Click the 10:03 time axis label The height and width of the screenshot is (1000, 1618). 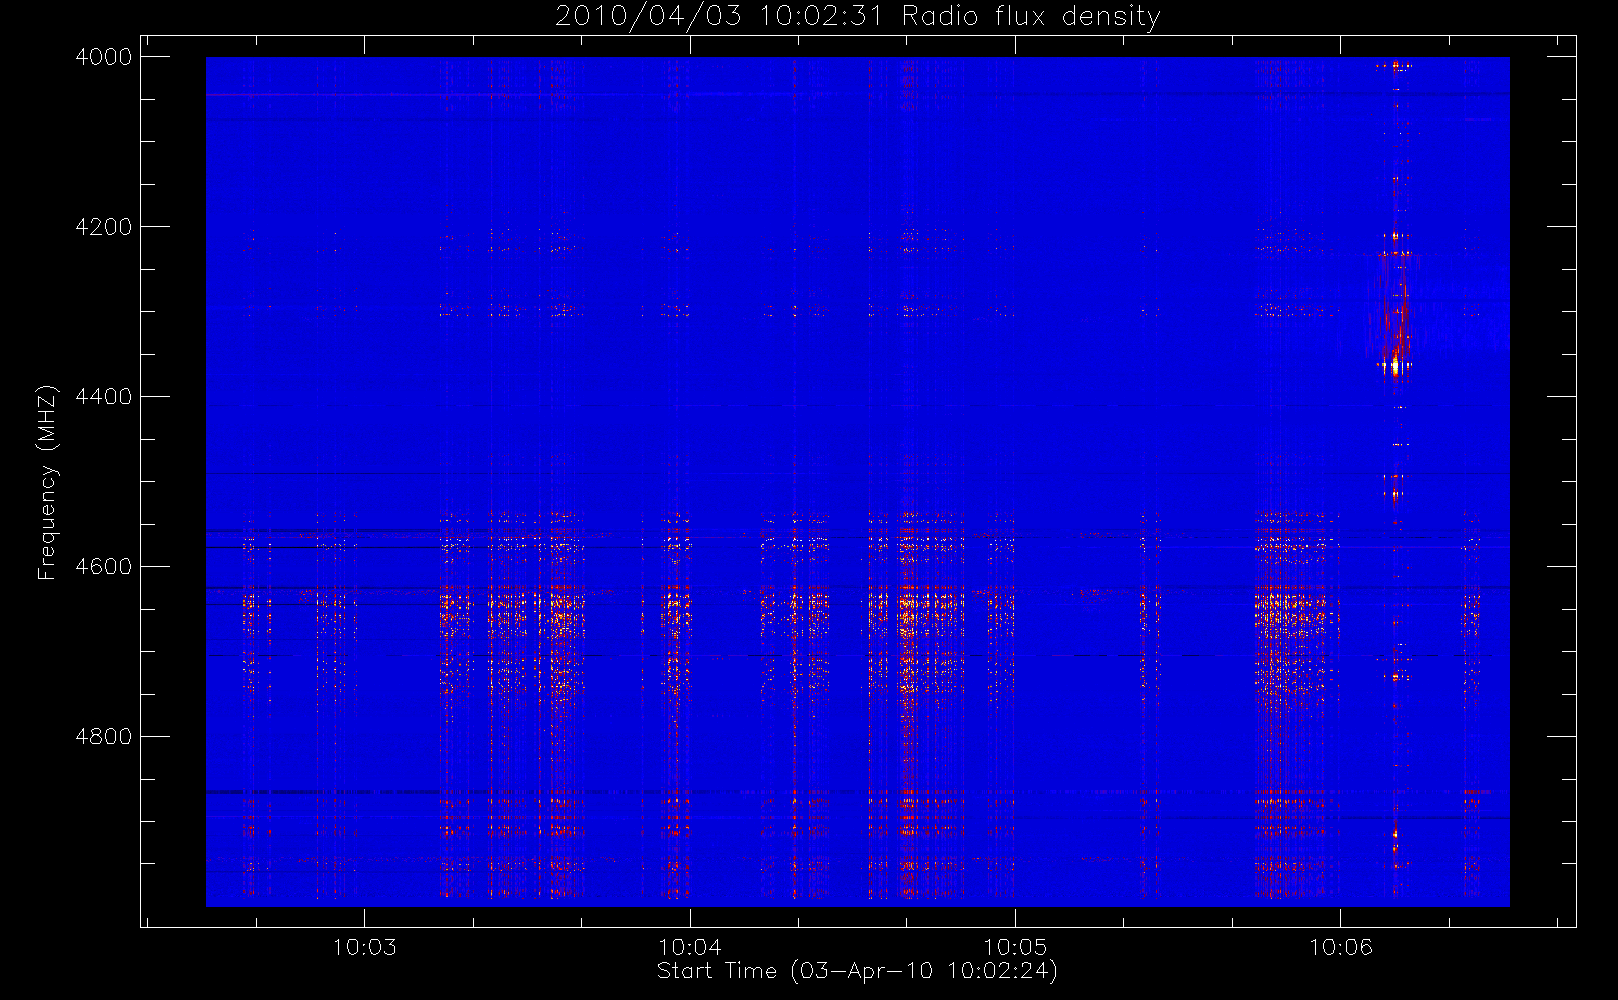pyautogui.click(x=364, y=947)
